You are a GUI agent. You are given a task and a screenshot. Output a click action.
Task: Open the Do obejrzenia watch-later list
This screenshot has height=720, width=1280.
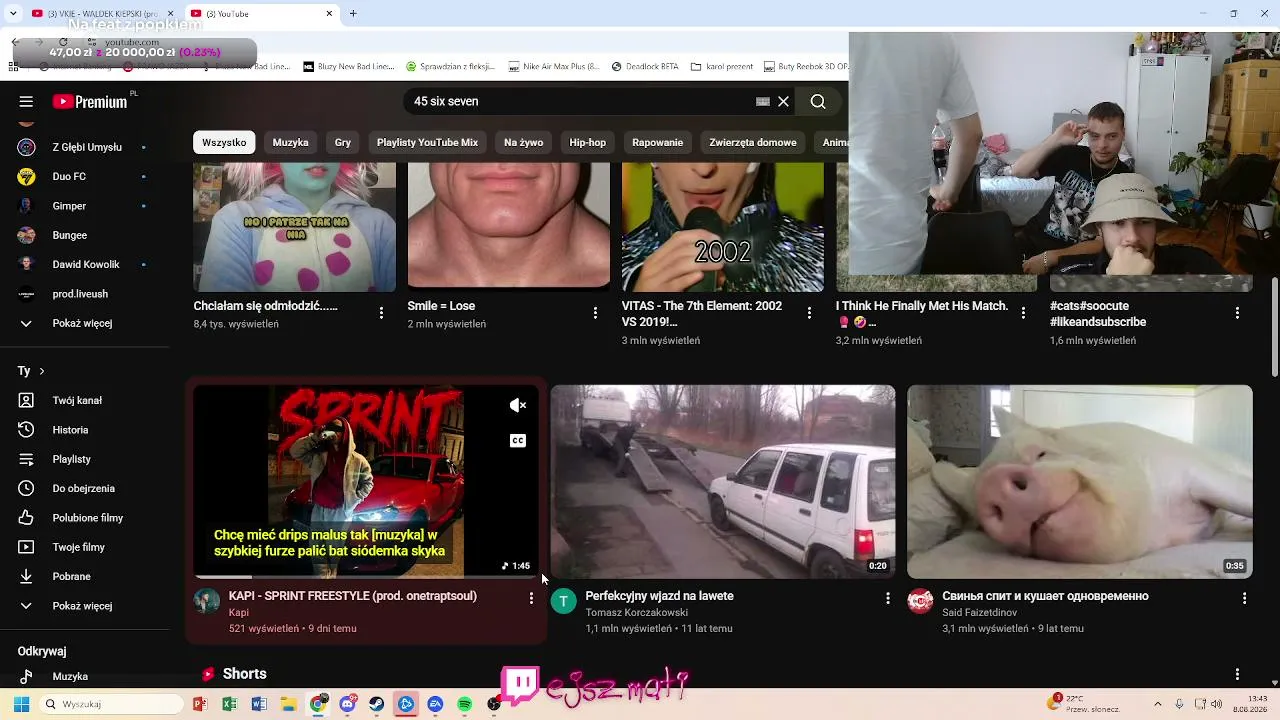point(85,488)
